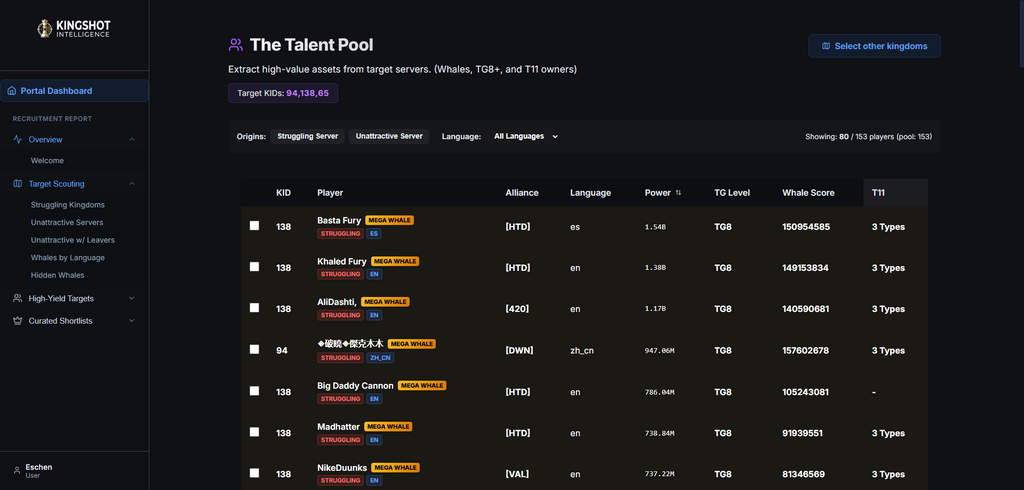
Task: Toggle the Unattractive Server origin filter
Action: [389, 137]
